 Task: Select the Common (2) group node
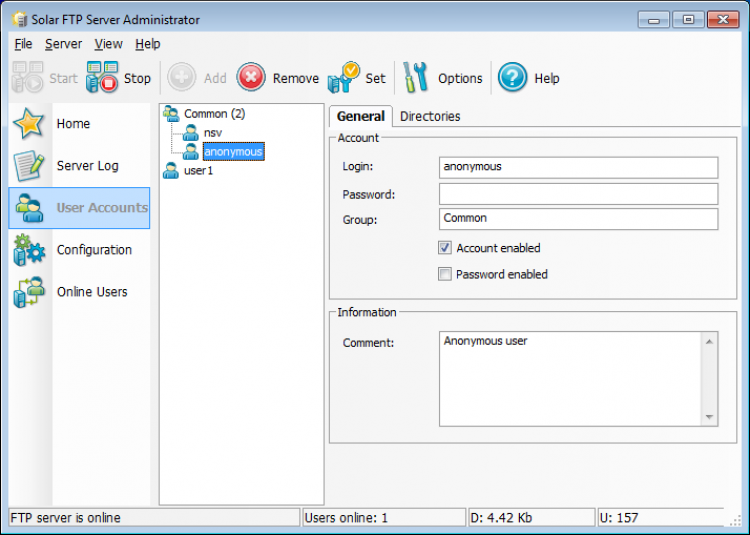click(x=215, y=113)
